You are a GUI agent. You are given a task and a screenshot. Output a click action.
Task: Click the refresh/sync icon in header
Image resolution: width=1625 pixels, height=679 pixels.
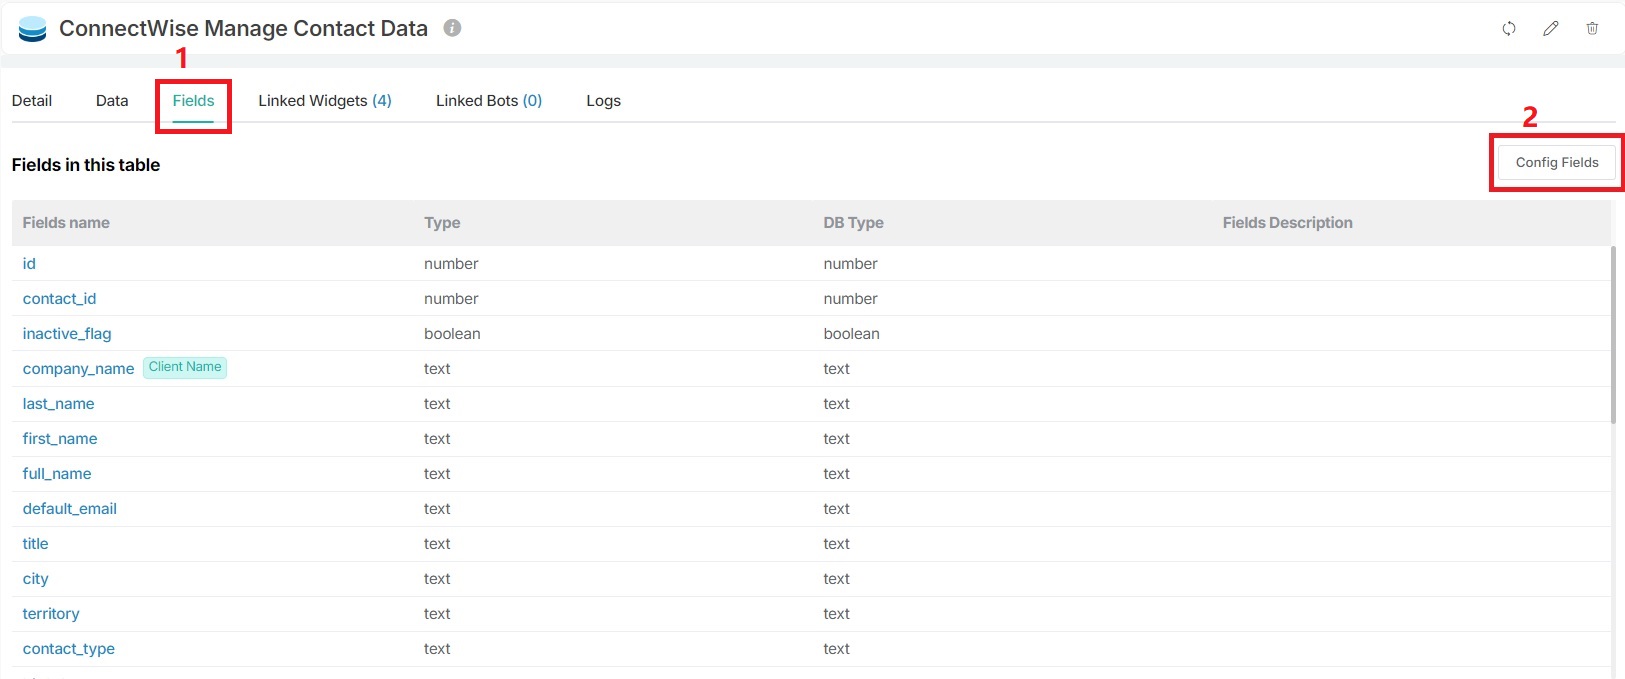[x=1509, y=28]
